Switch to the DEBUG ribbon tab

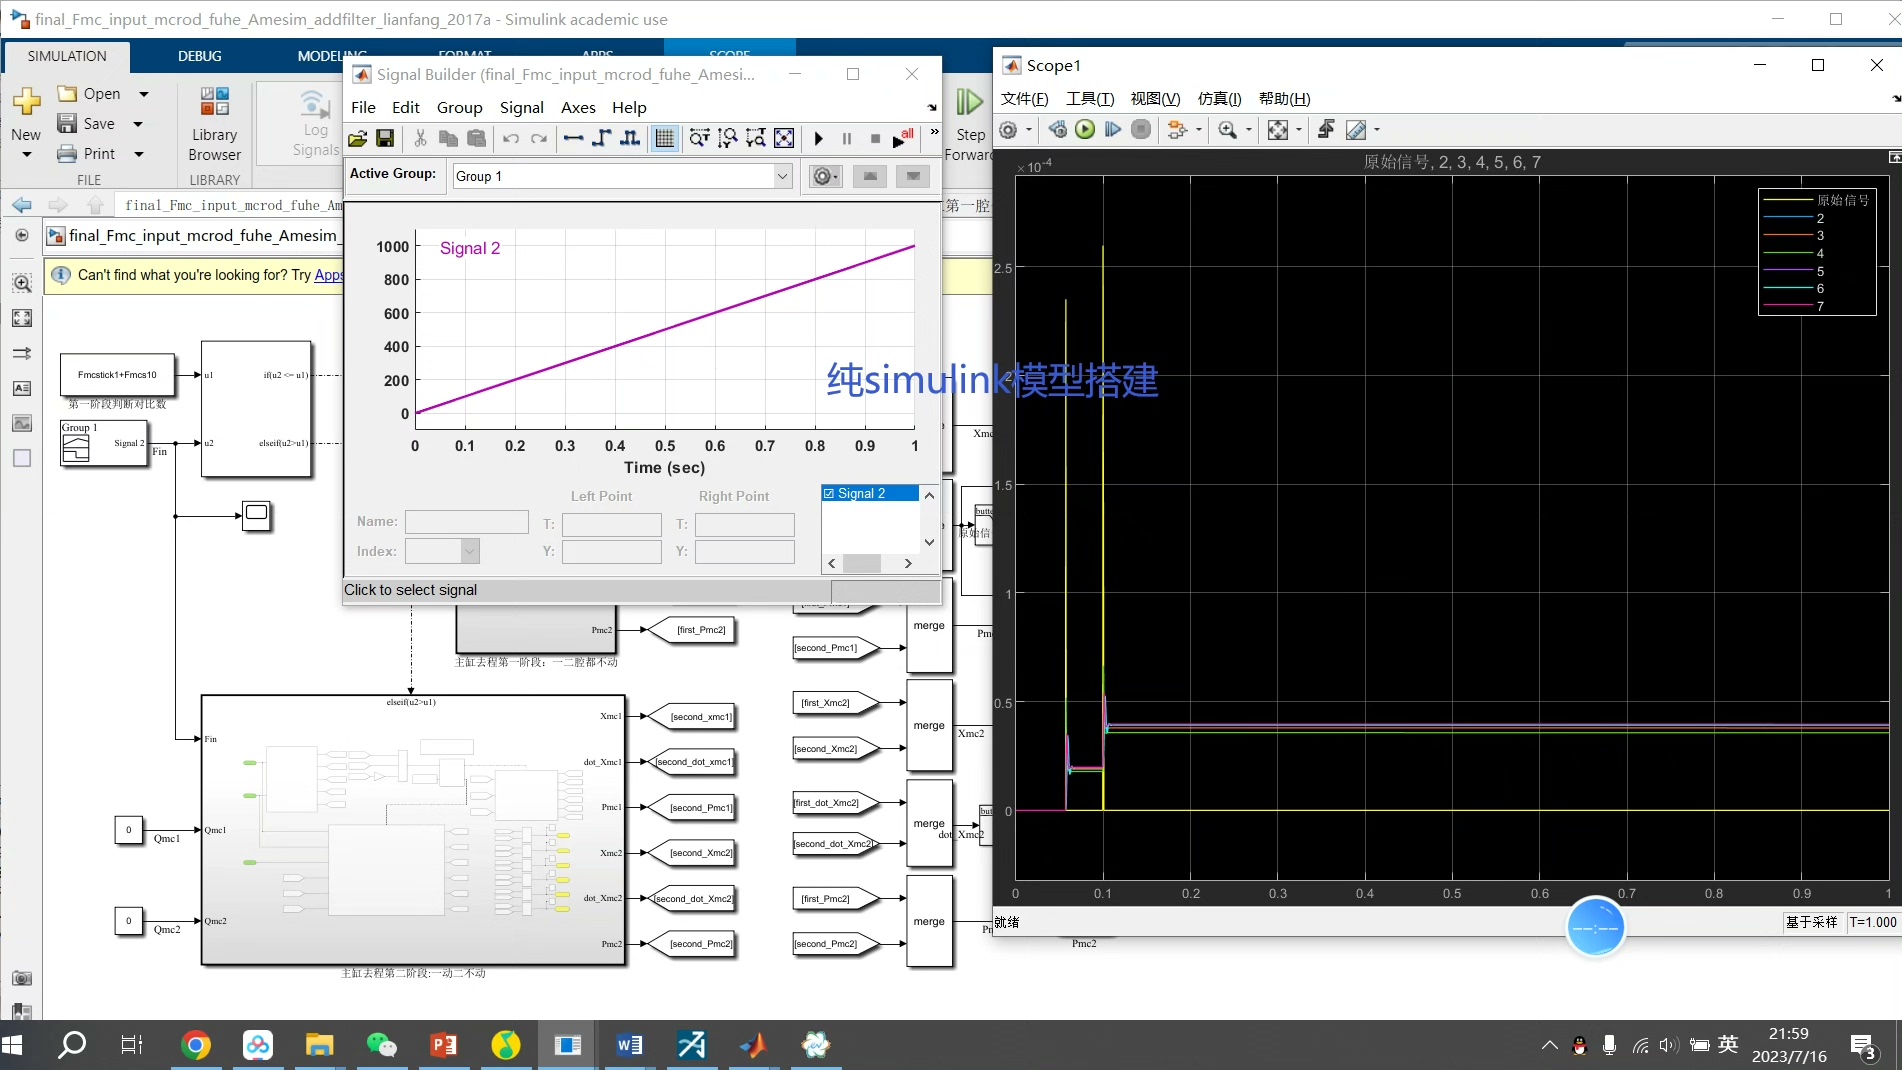pyautogui.click(x=200, y=56)
